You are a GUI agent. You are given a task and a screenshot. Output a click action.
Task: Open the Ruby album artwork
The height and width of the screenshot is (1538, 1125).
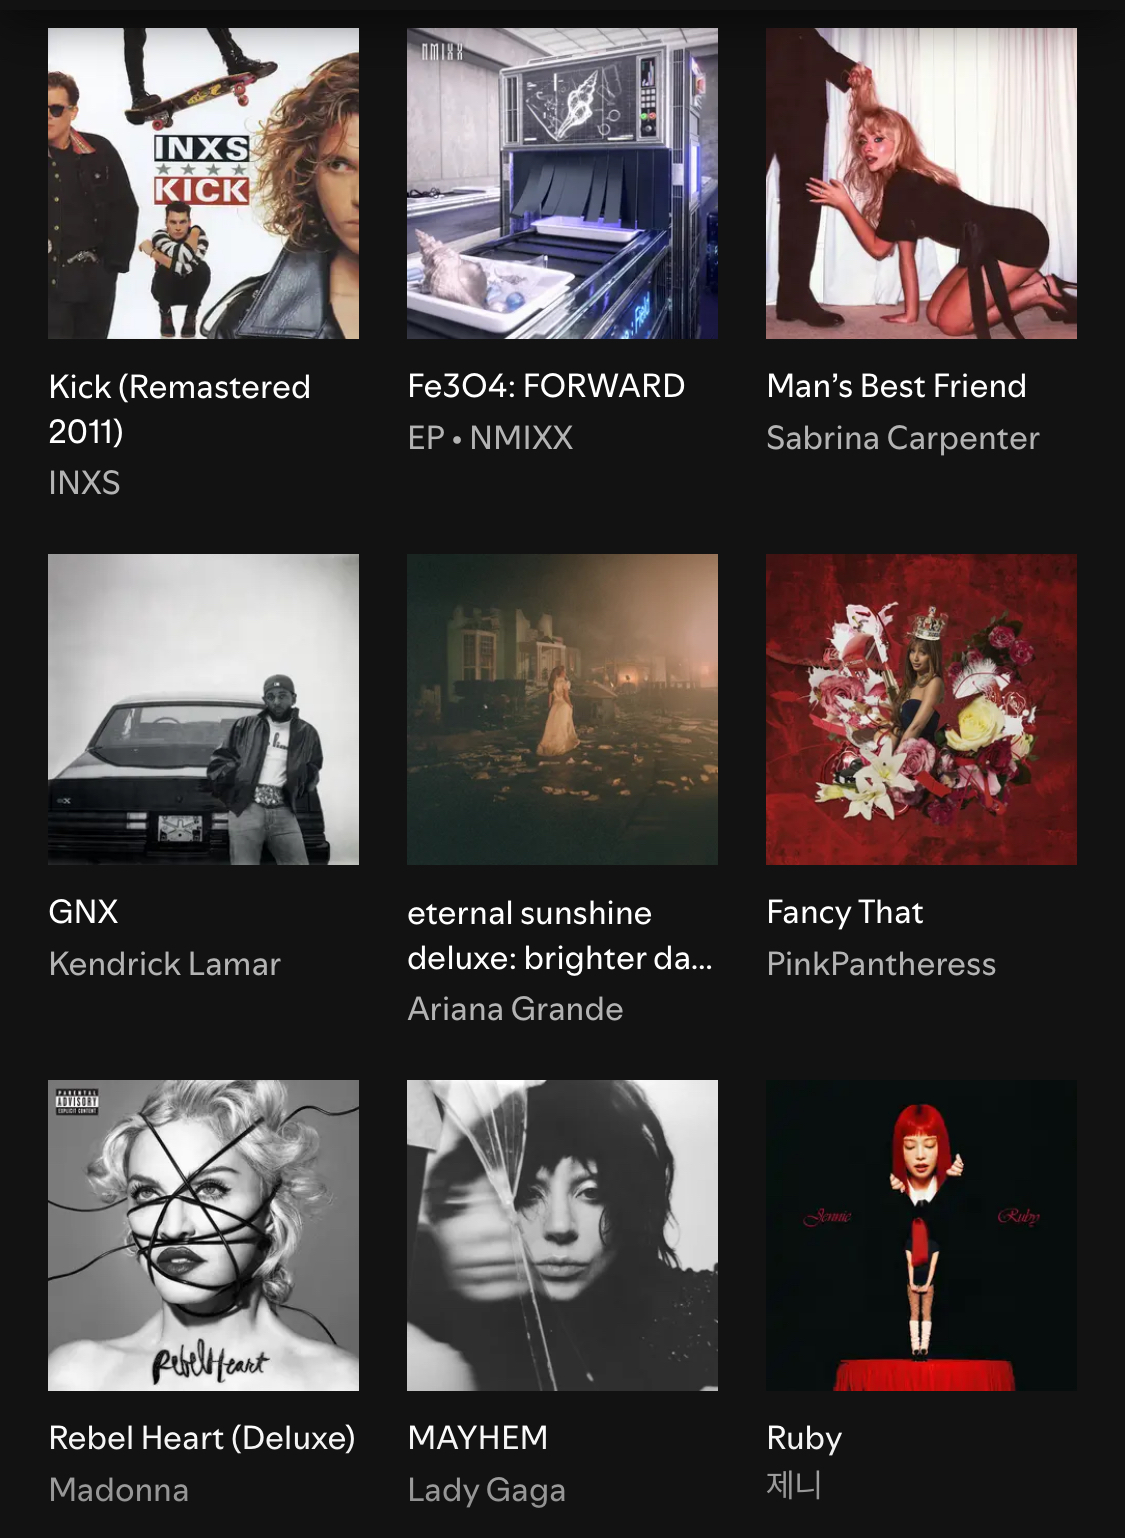coord(921,1235)
